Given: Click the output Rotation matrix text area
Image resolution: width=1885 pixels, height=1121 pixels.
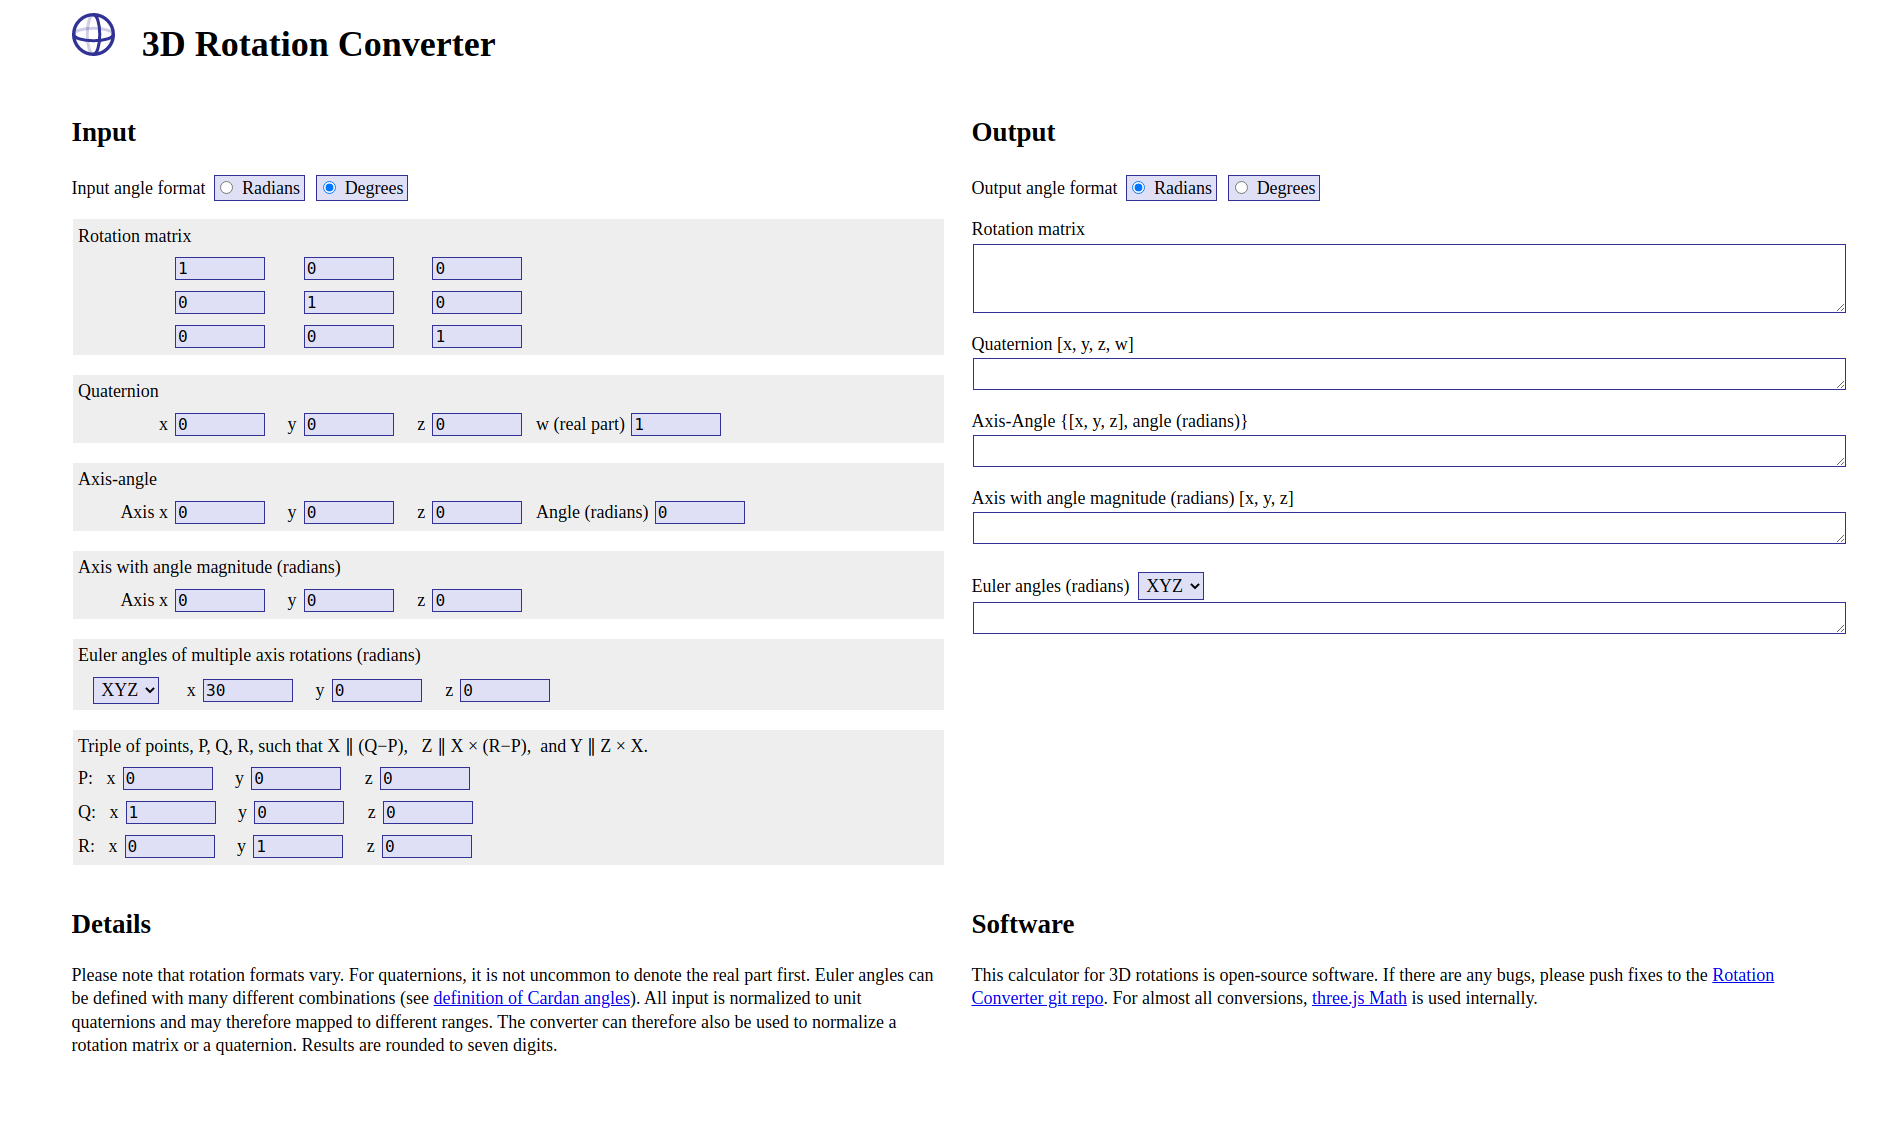Looking at the screenshot, I should click(1409, 279).
